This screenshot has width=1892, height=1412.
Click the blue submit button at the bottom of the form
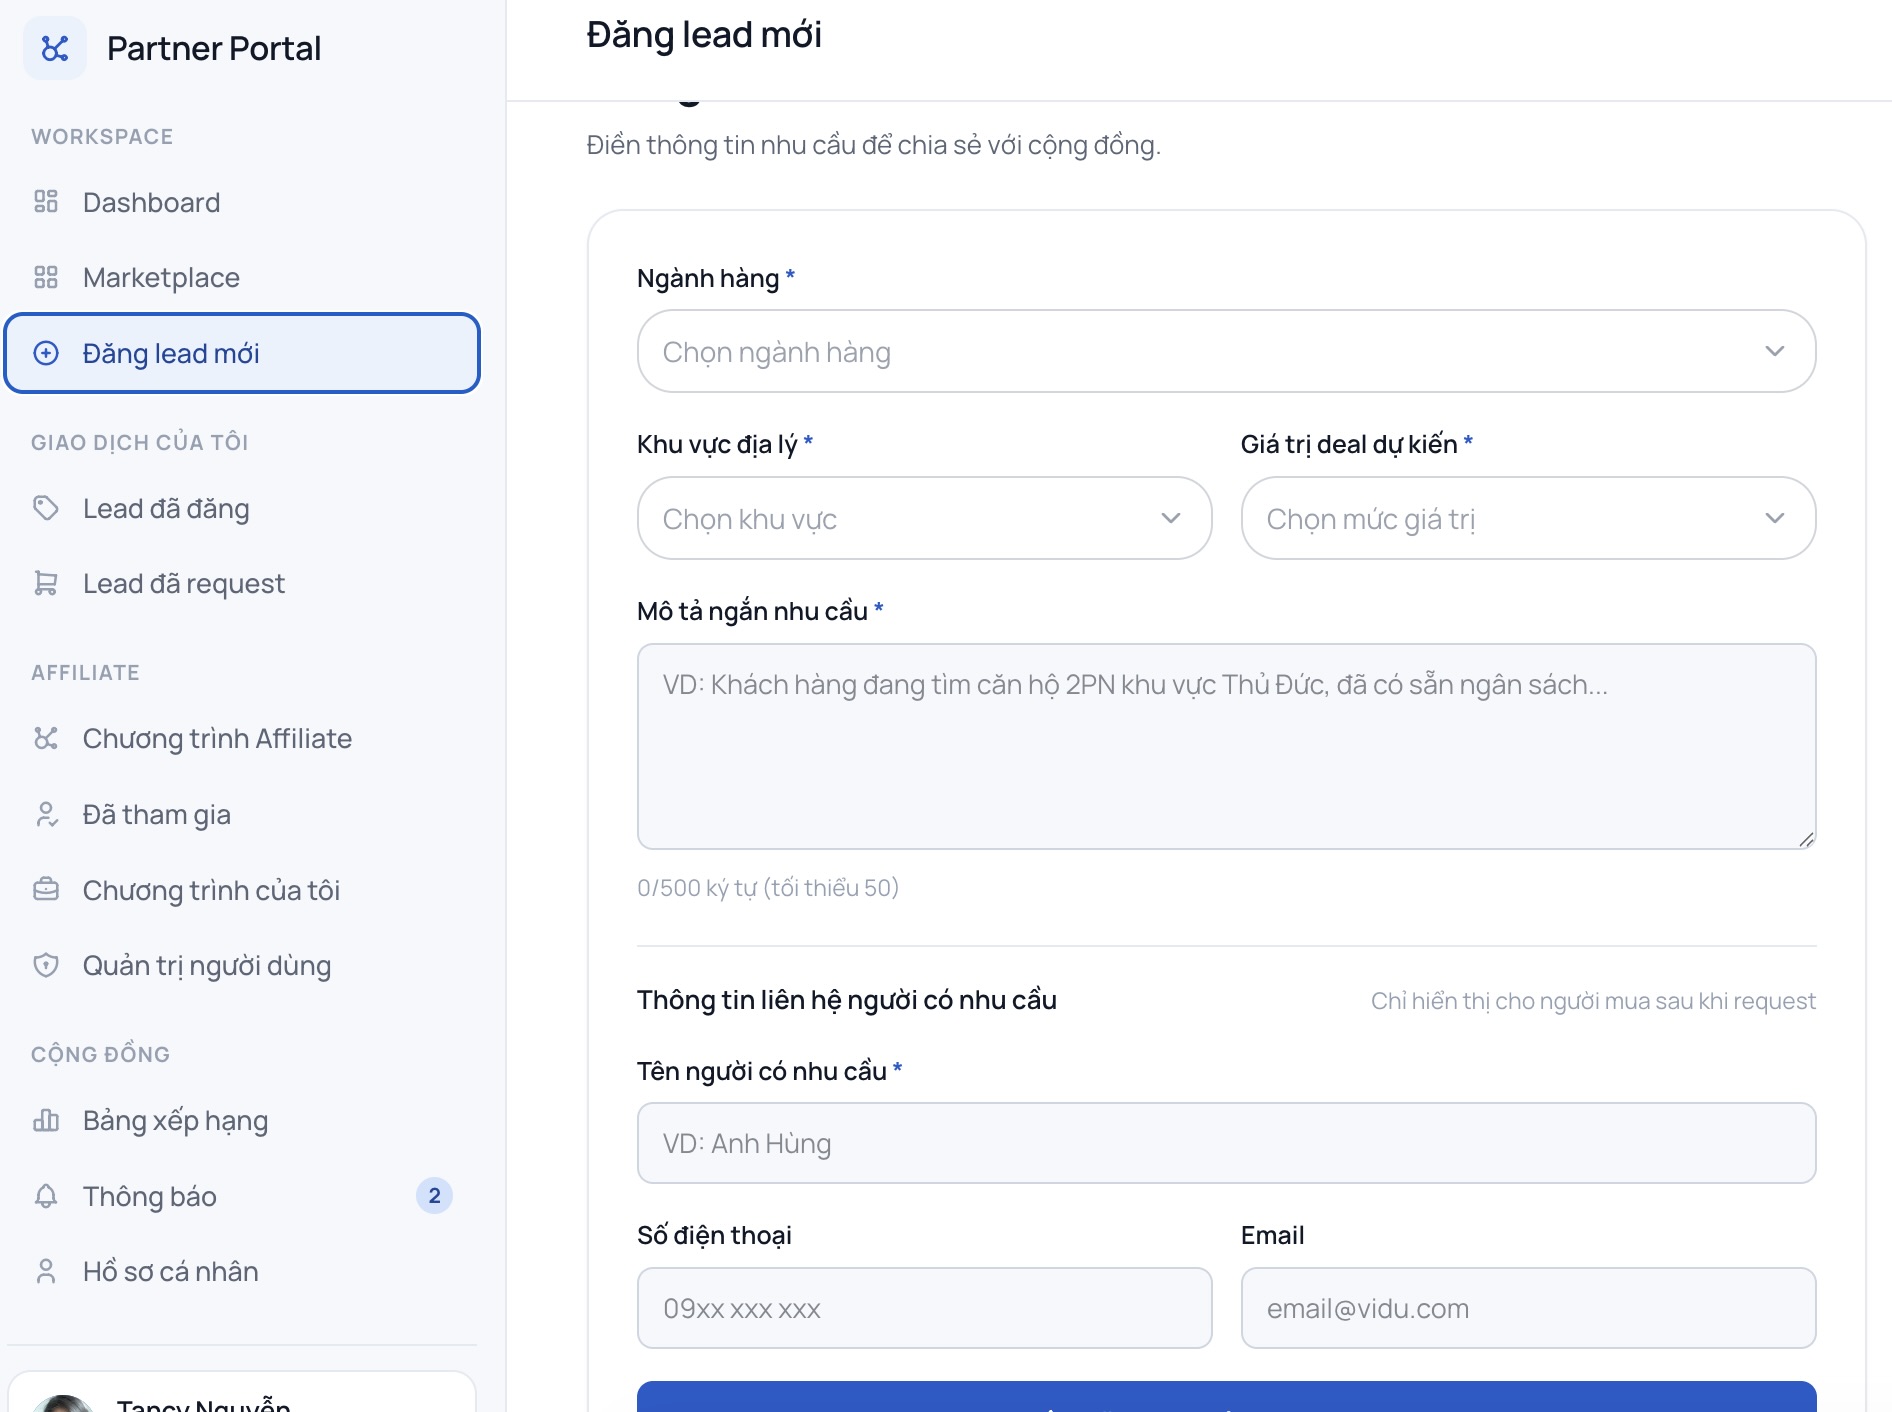1226,1397
